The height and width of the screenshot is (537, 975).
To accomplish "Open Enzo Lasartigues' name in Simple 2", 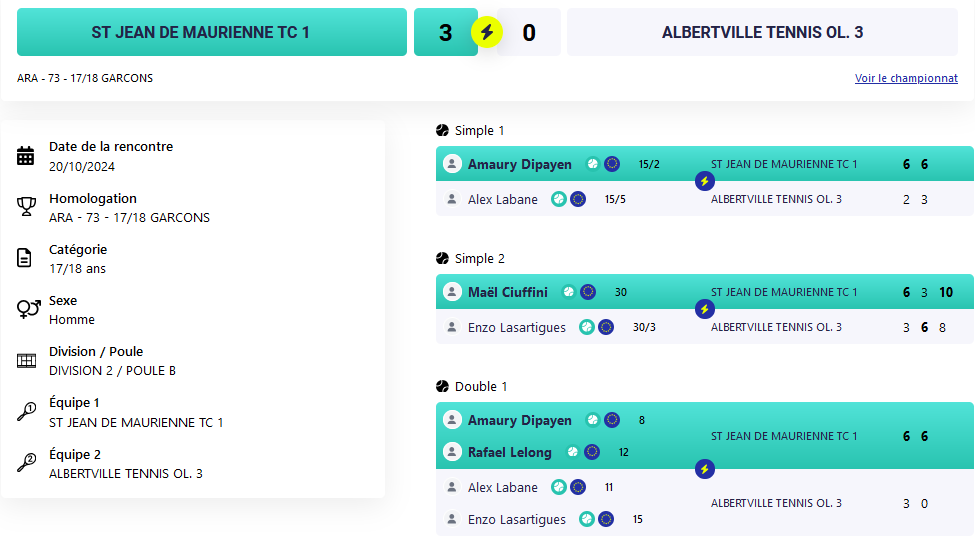I will tap(517, 328).
